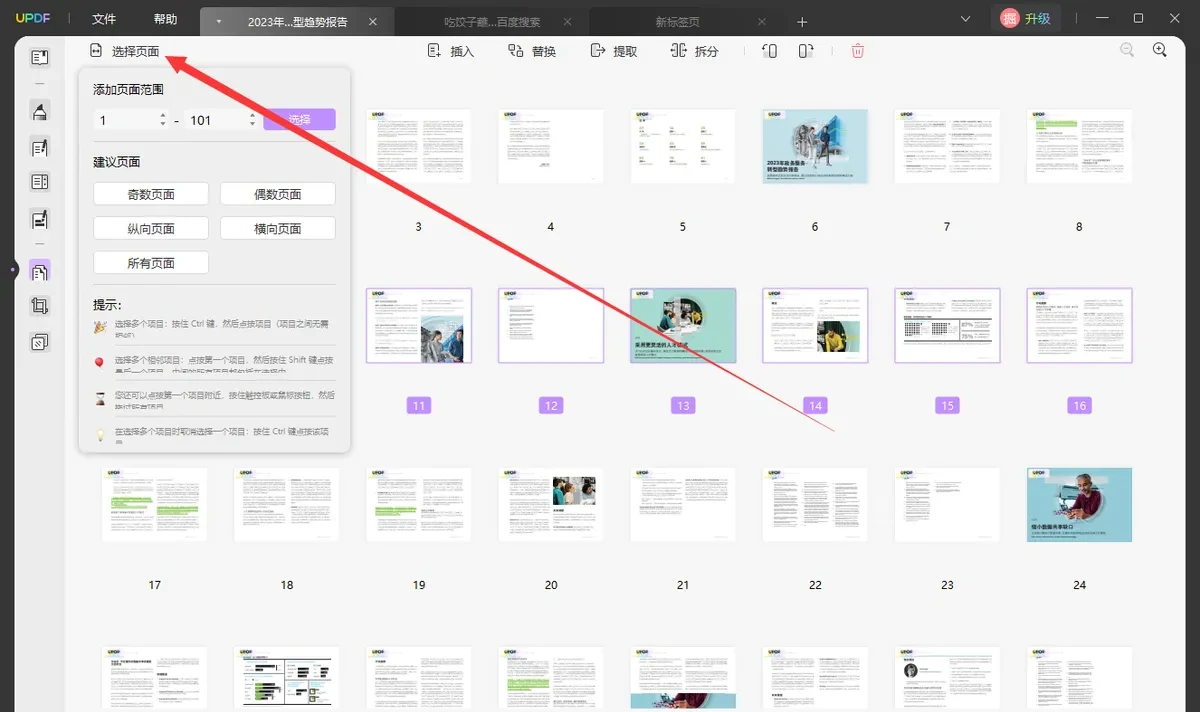The height and width of the screenshot is (712, 1200).
Task: Click the 奇数页面 button
Action: pos(151,195)
